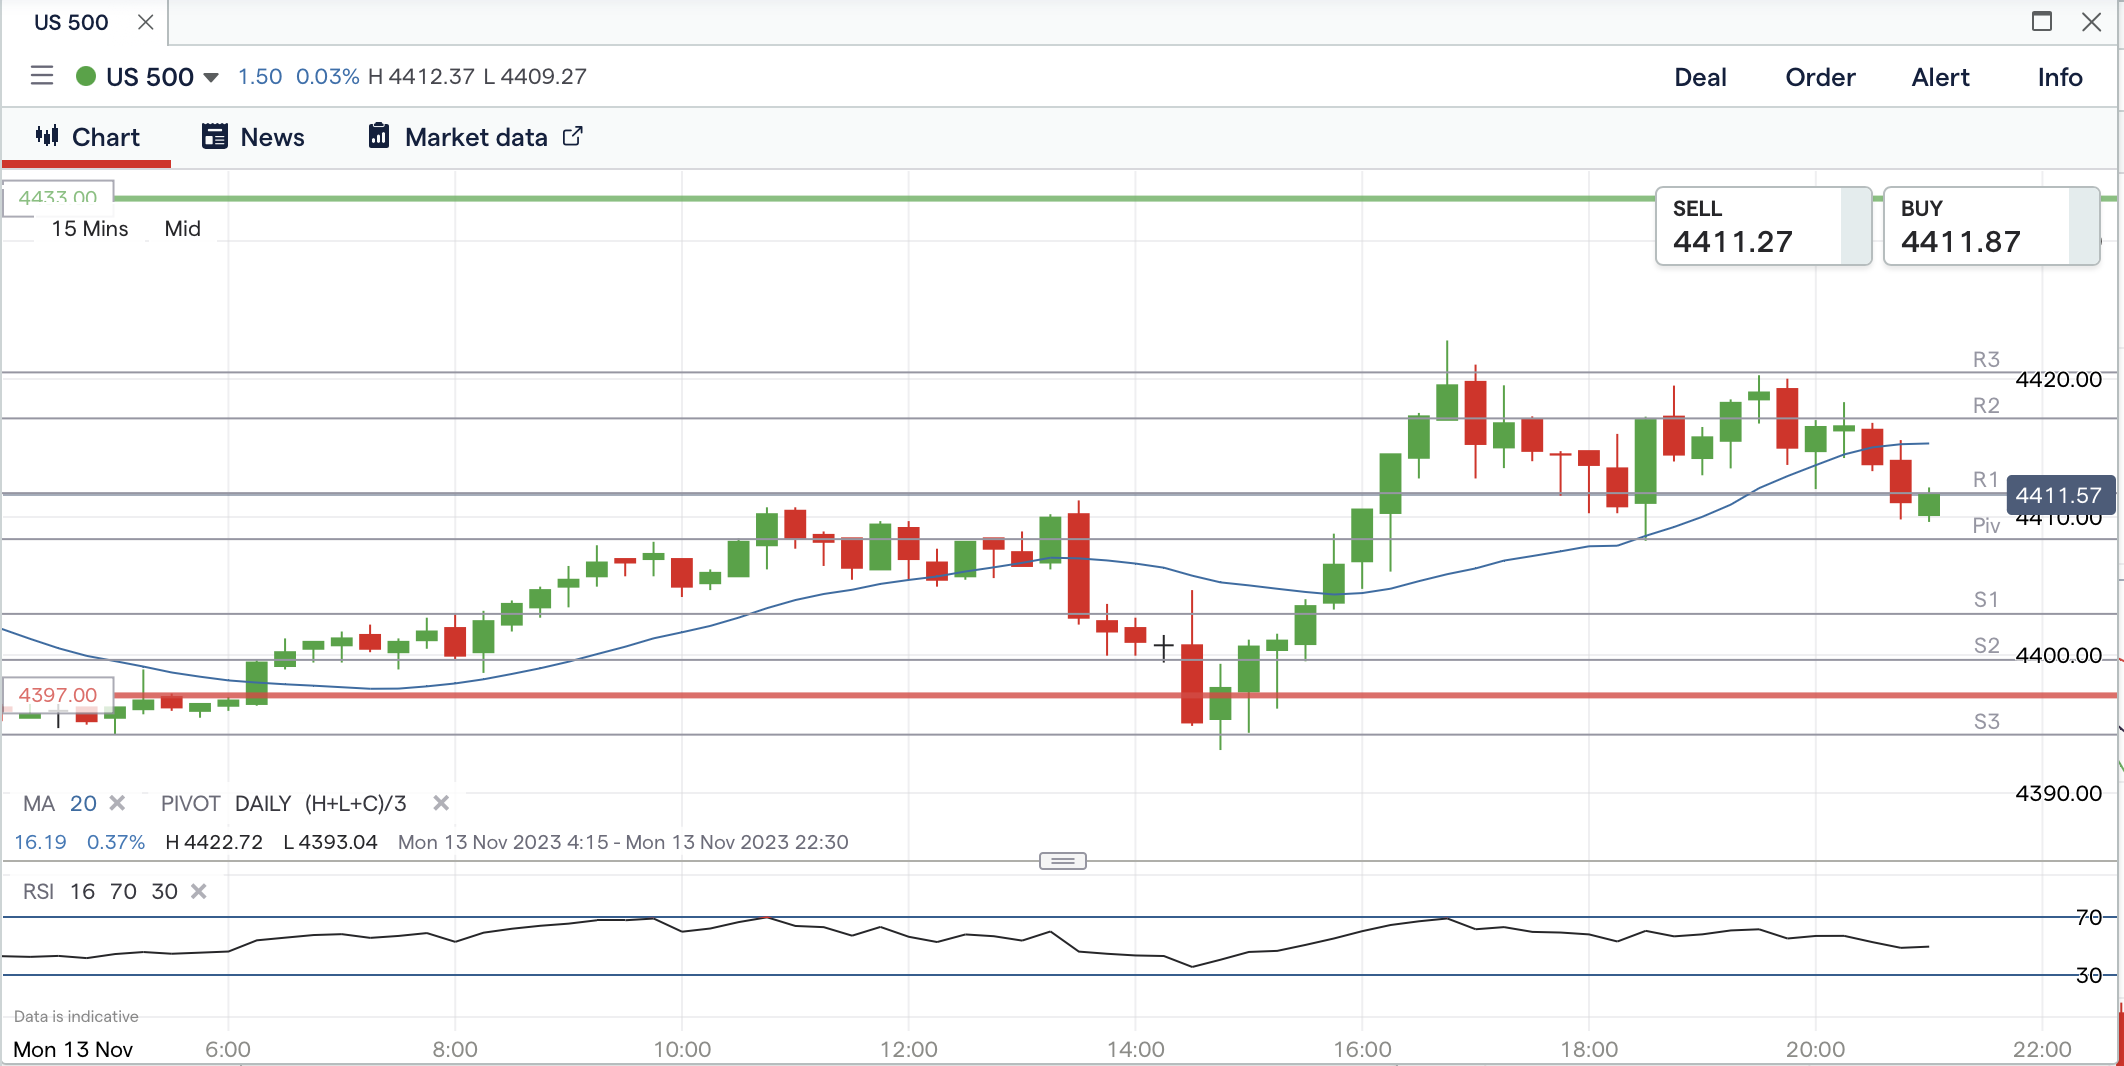Click BUY at 4411.87
This screenshot has height=1066, width=2124.
[x=1991, y=226]
